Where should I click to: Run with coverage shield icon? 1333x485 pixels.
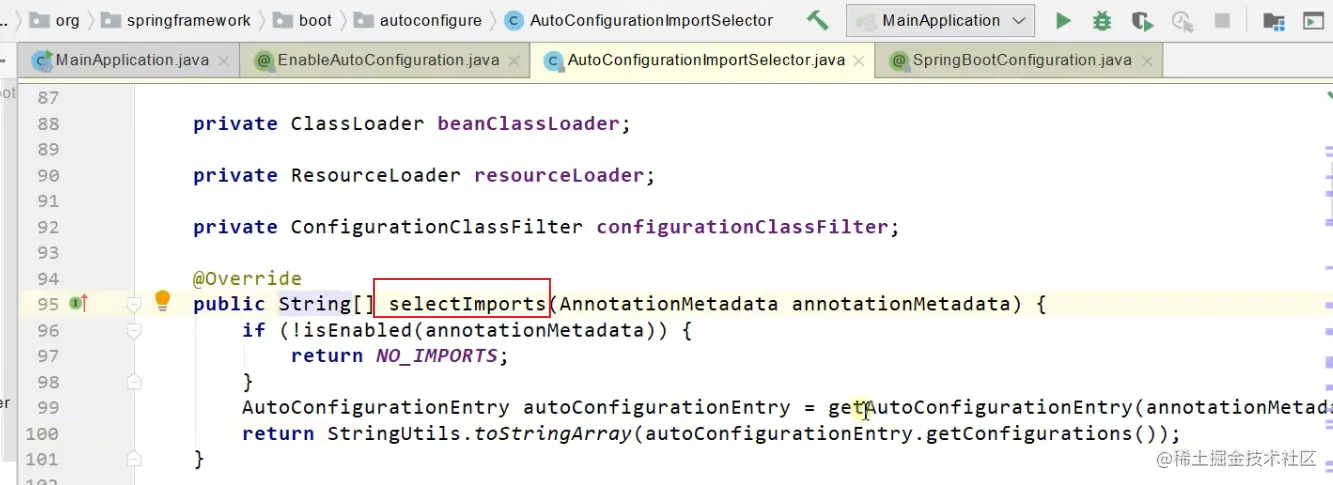point(1142,20)
